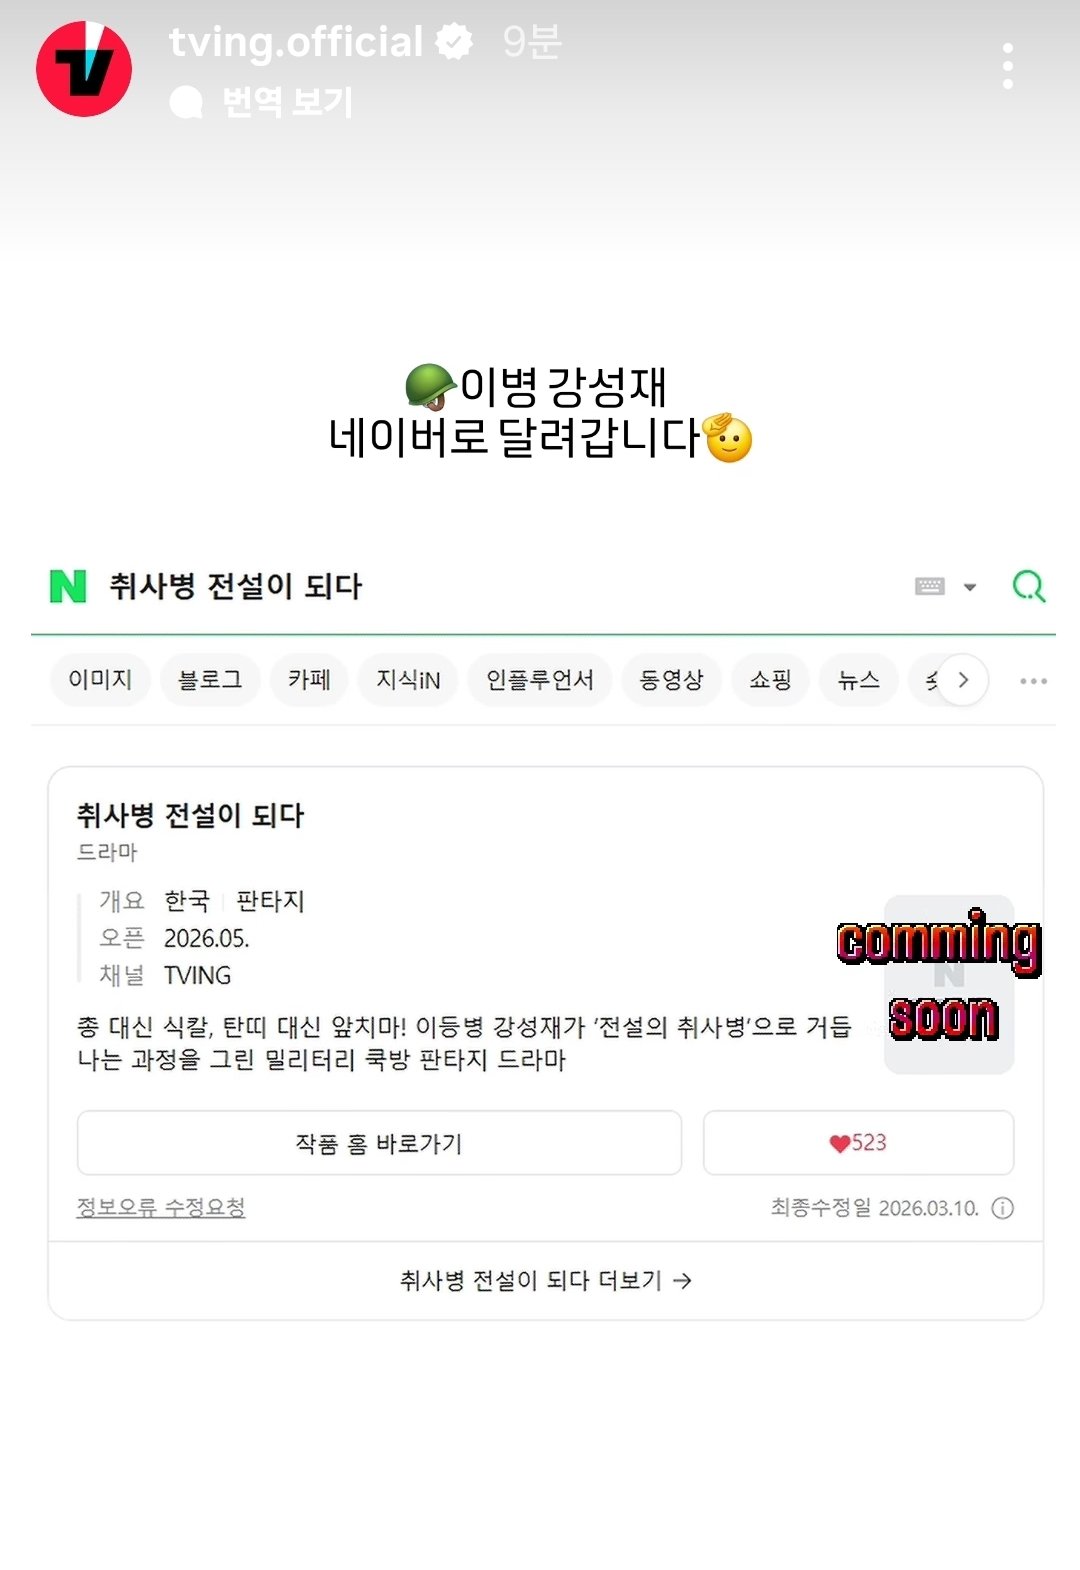Click the info icon beside the last-modified date
The width and height of the screenshot is (1080, 1570).
pyautogui.click(x=1002, y=1208)
